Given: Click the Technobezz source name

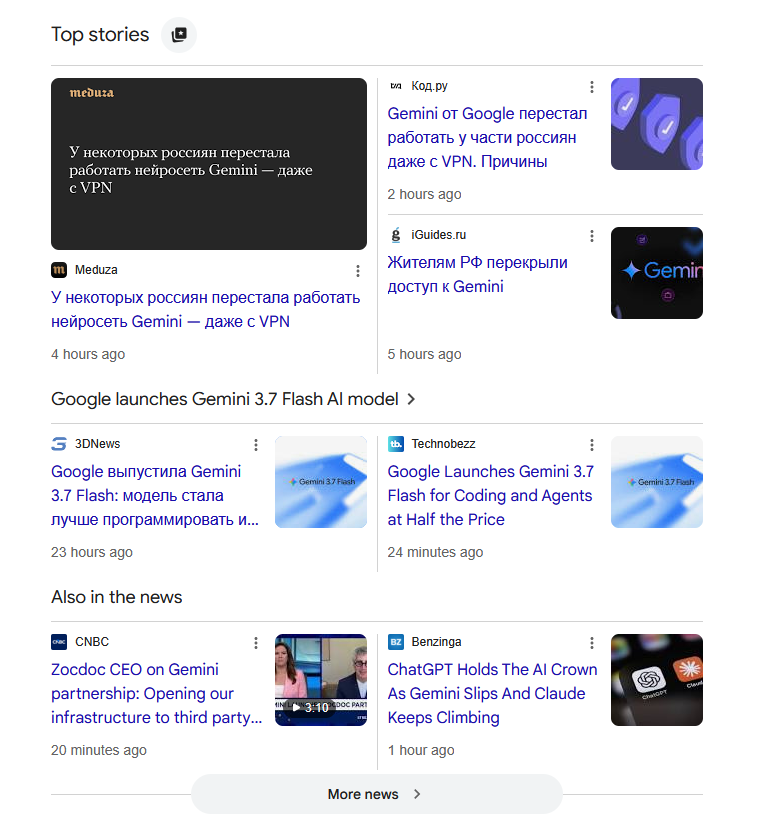Looking at the screenshot, I should [444, 444].
